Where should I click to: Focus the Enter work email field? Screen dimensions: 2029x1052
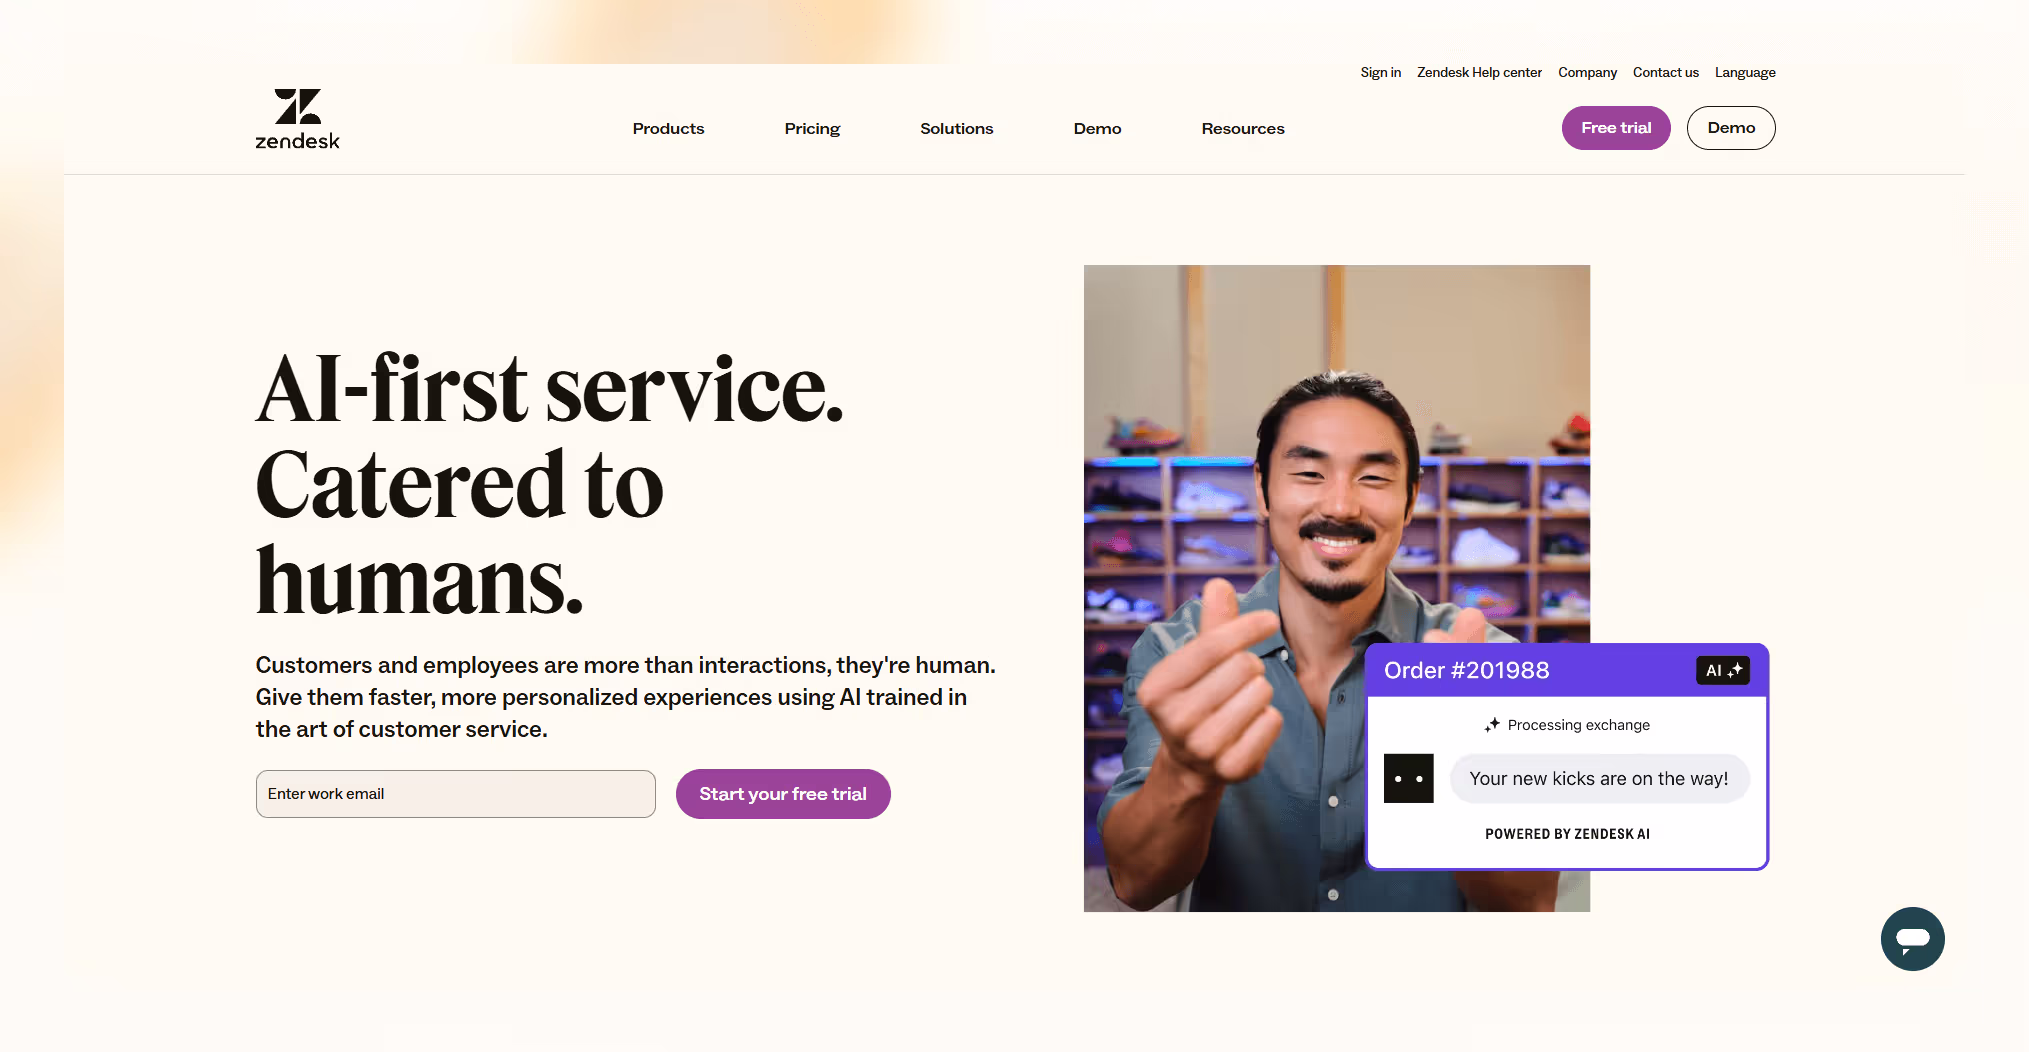pyautogui.click(x=456, y=794)
